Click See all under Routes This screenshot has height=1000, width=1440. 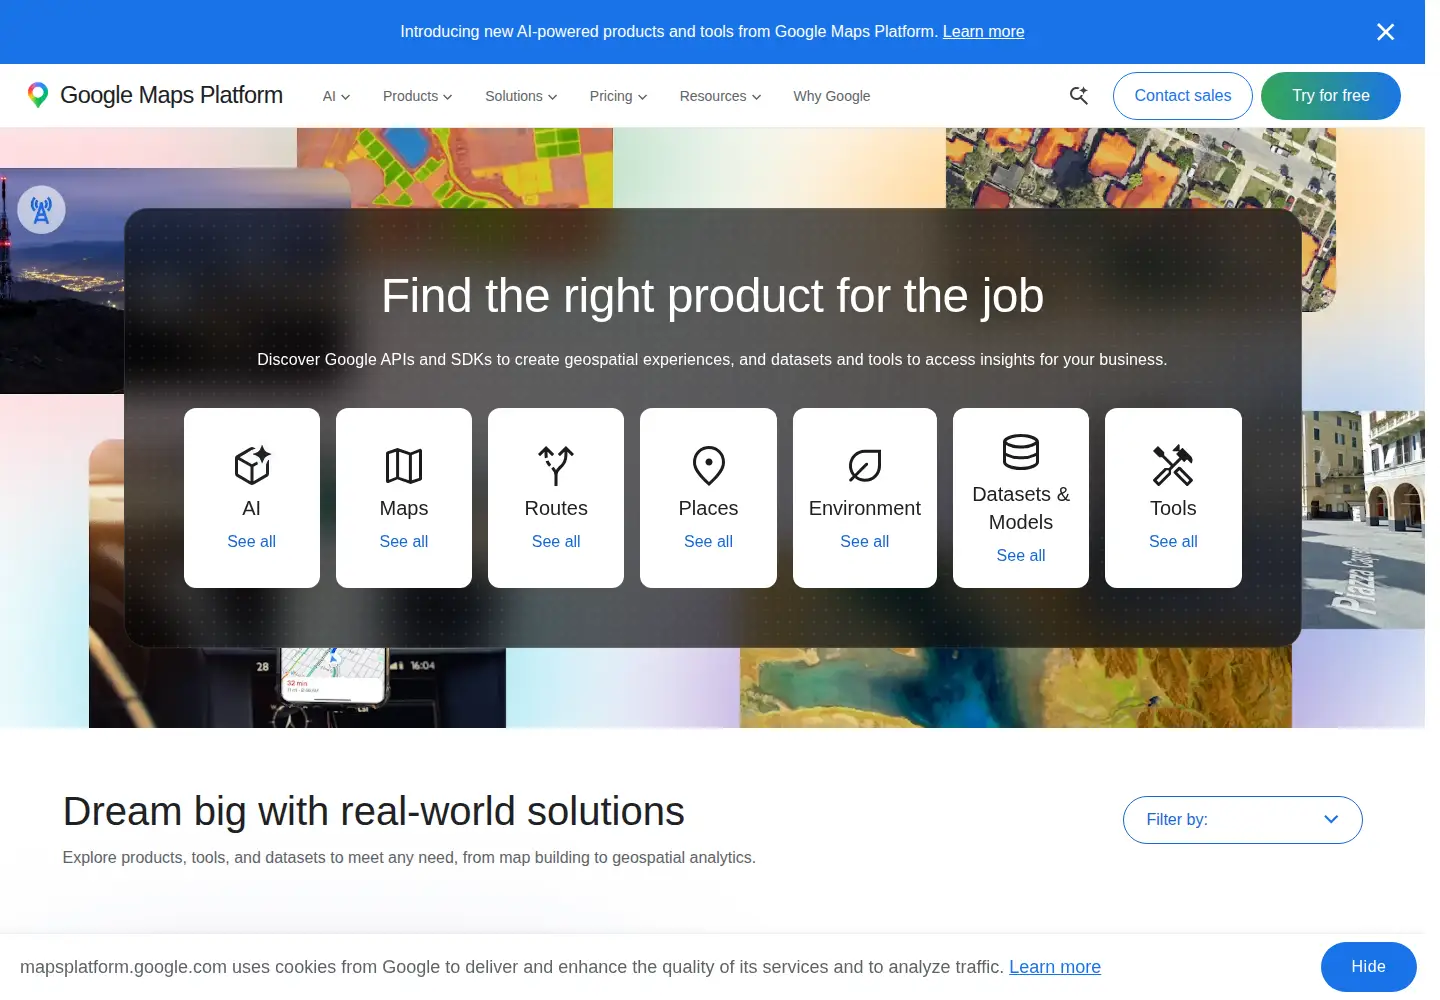(556, 541)
